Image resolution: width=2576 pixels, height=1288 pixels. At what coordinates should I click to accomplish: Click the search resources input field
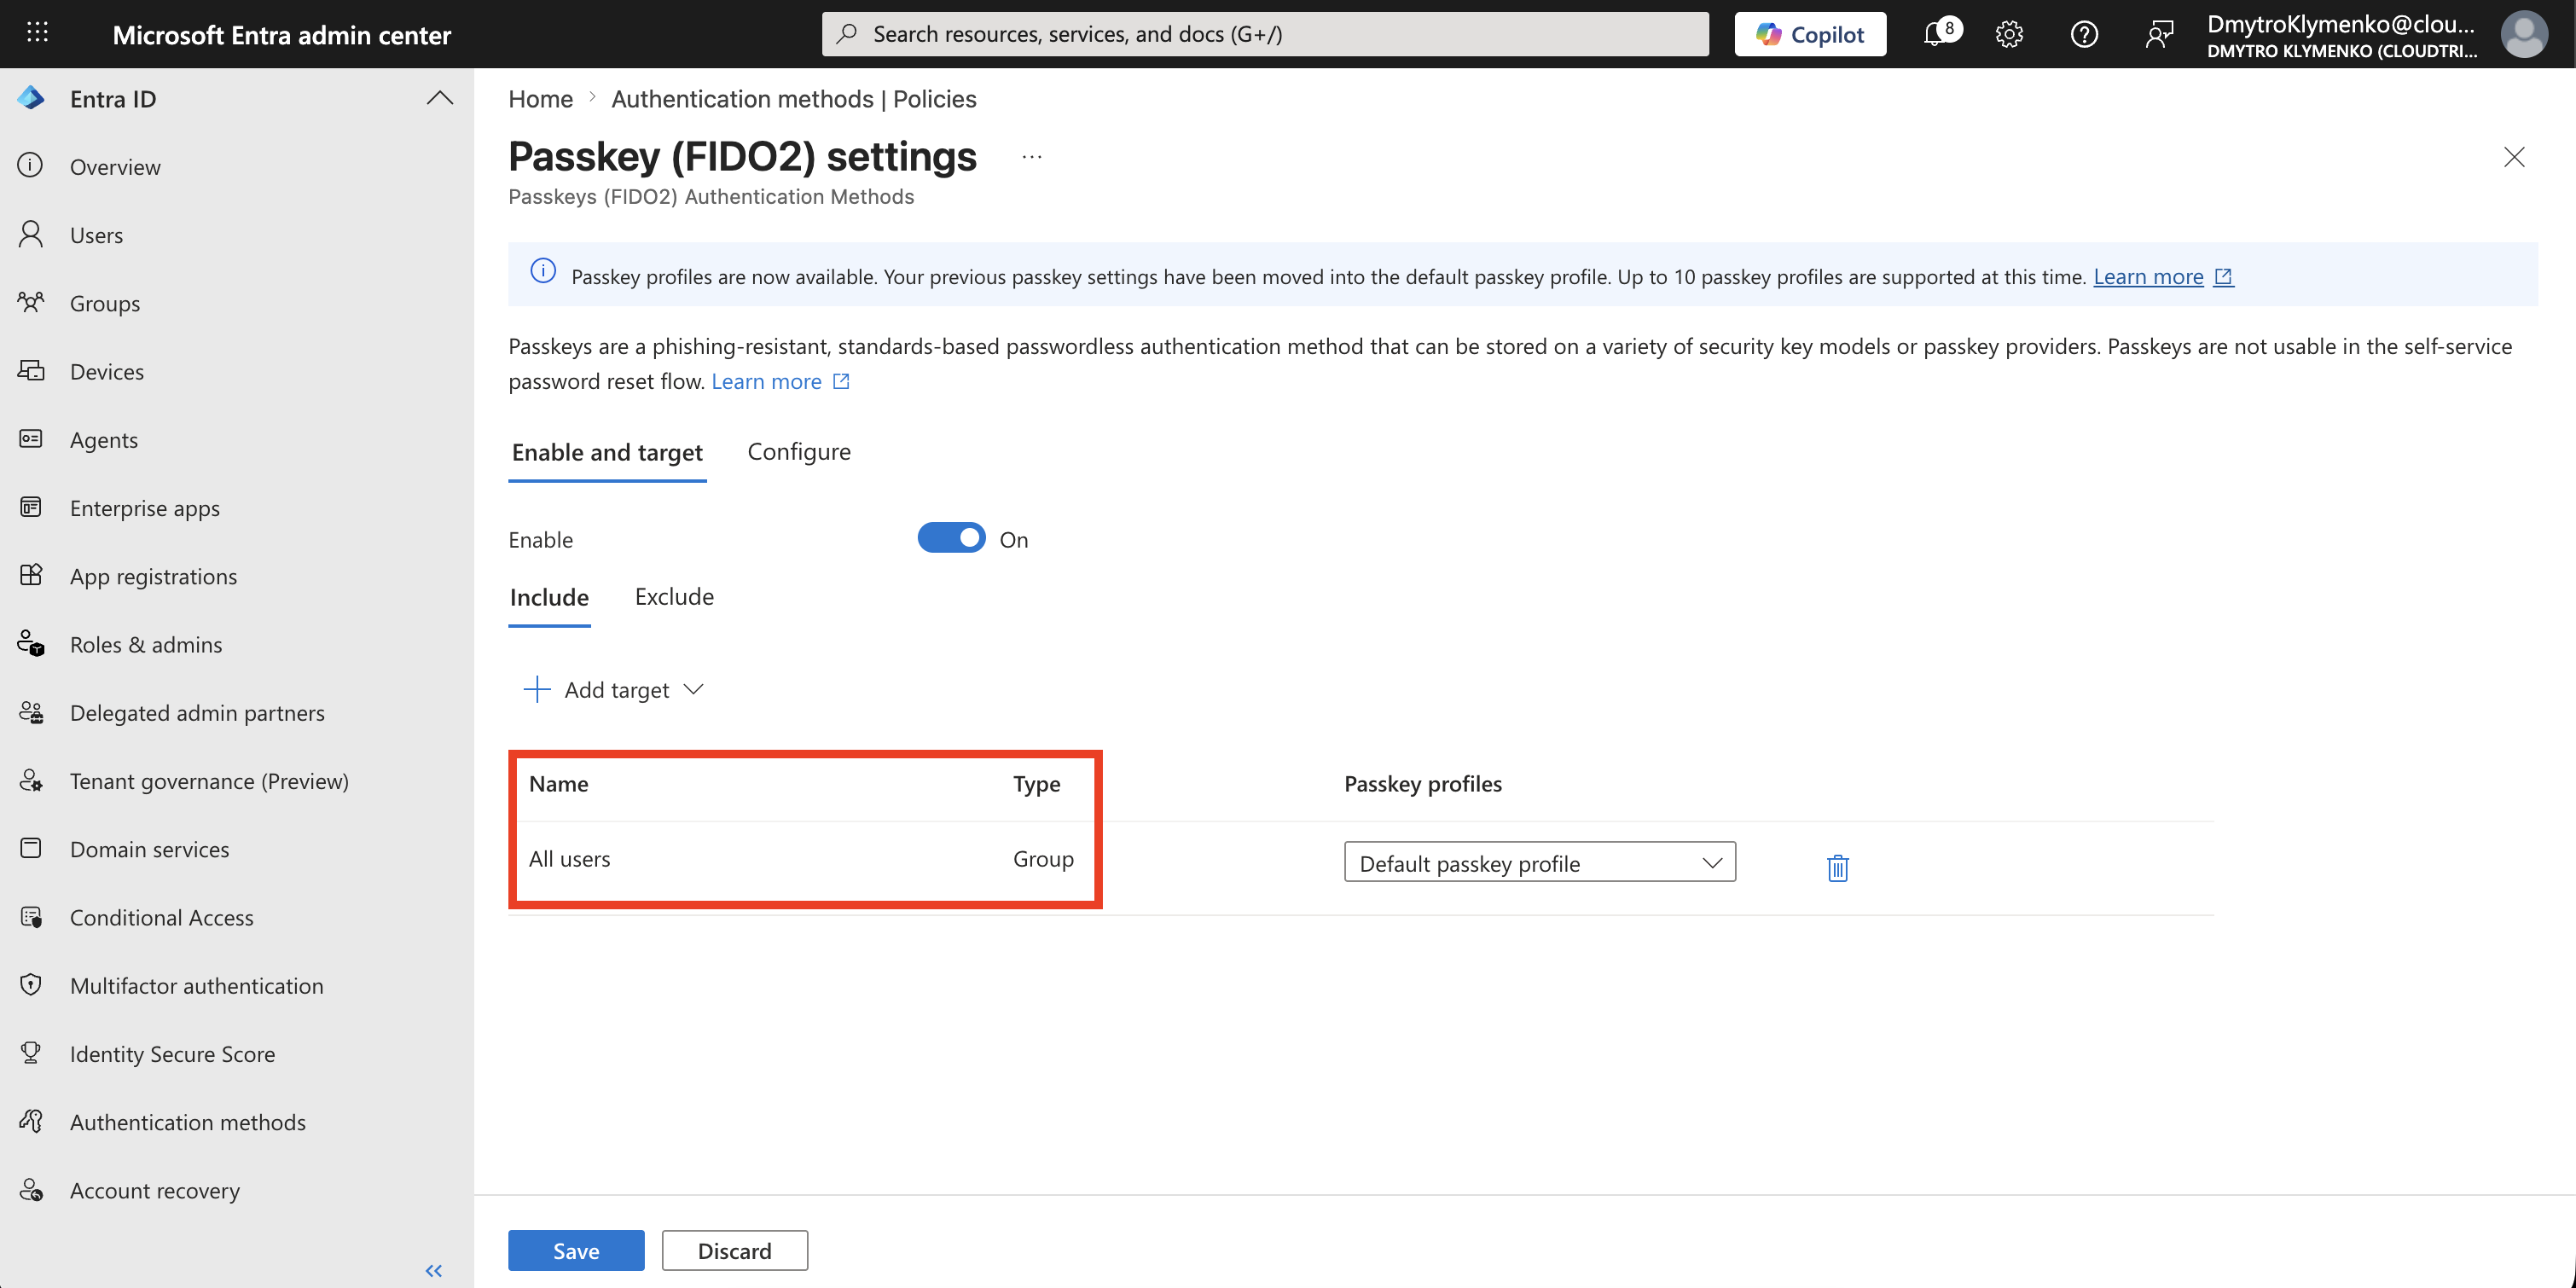pos(1265,34)
